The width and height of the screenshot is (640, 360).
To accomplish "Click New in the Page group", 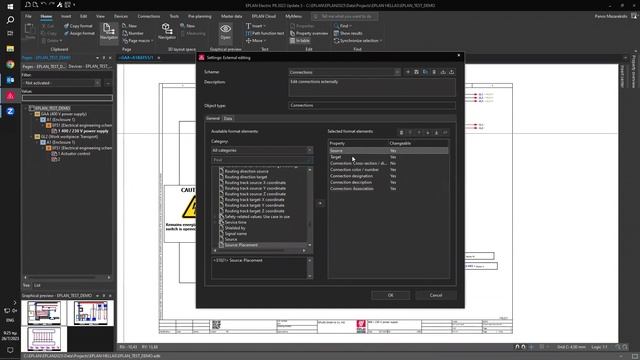I will pyautogui.click(x=130, y=26).
